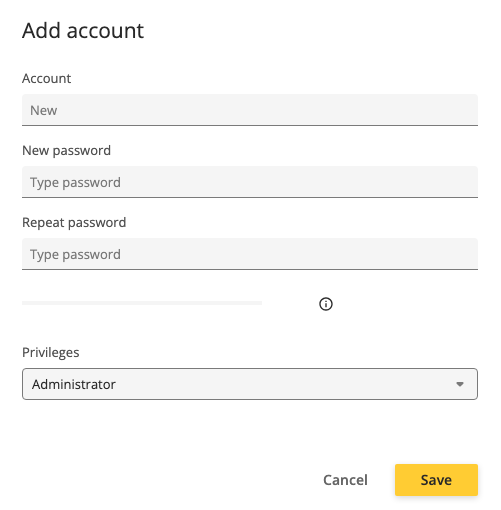Click "Type password" placeholder under New password
501x510 pixels.
click(75, 183)
